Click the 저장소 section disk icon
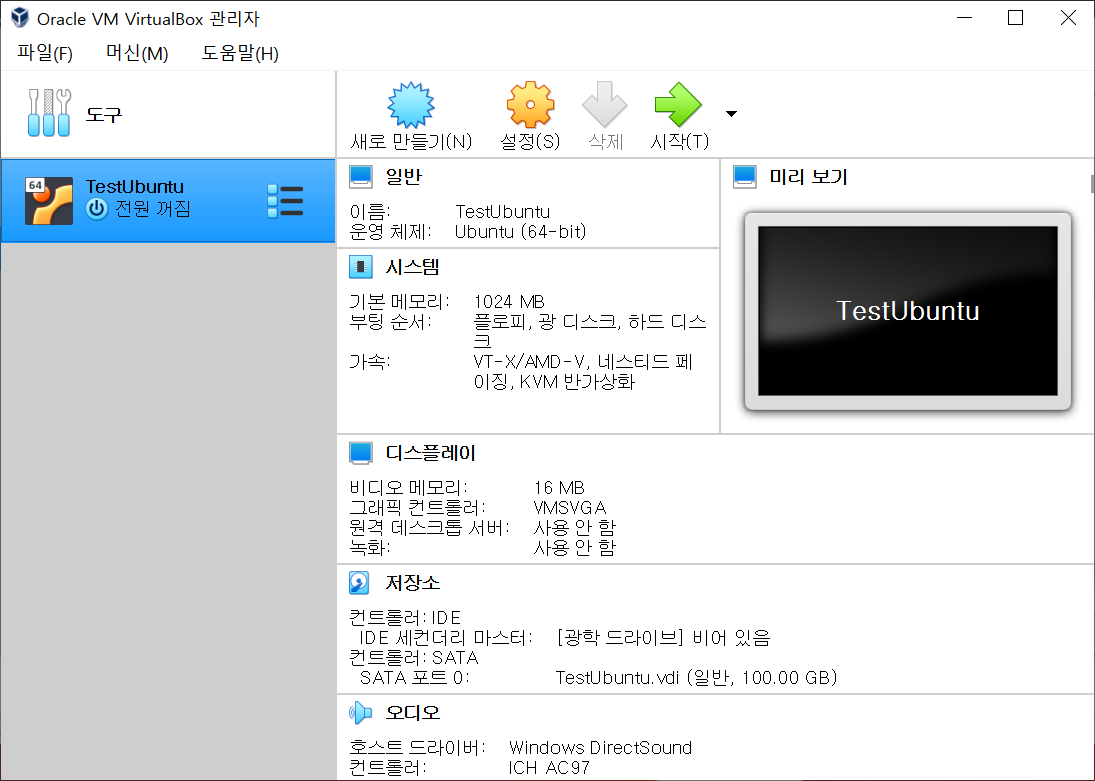The image size is (1095, 781). (x=359, y=583)
